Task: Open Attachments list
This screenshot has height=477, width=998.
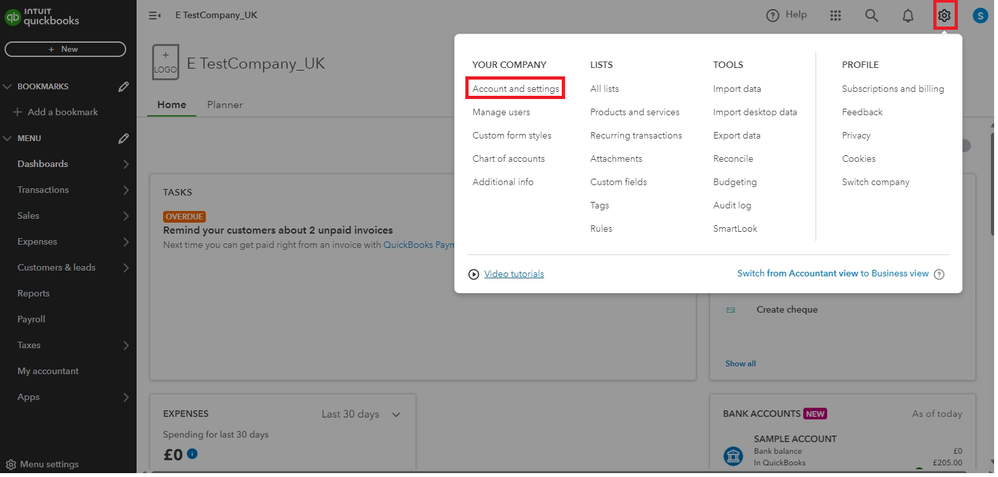Action: point(616,159)
